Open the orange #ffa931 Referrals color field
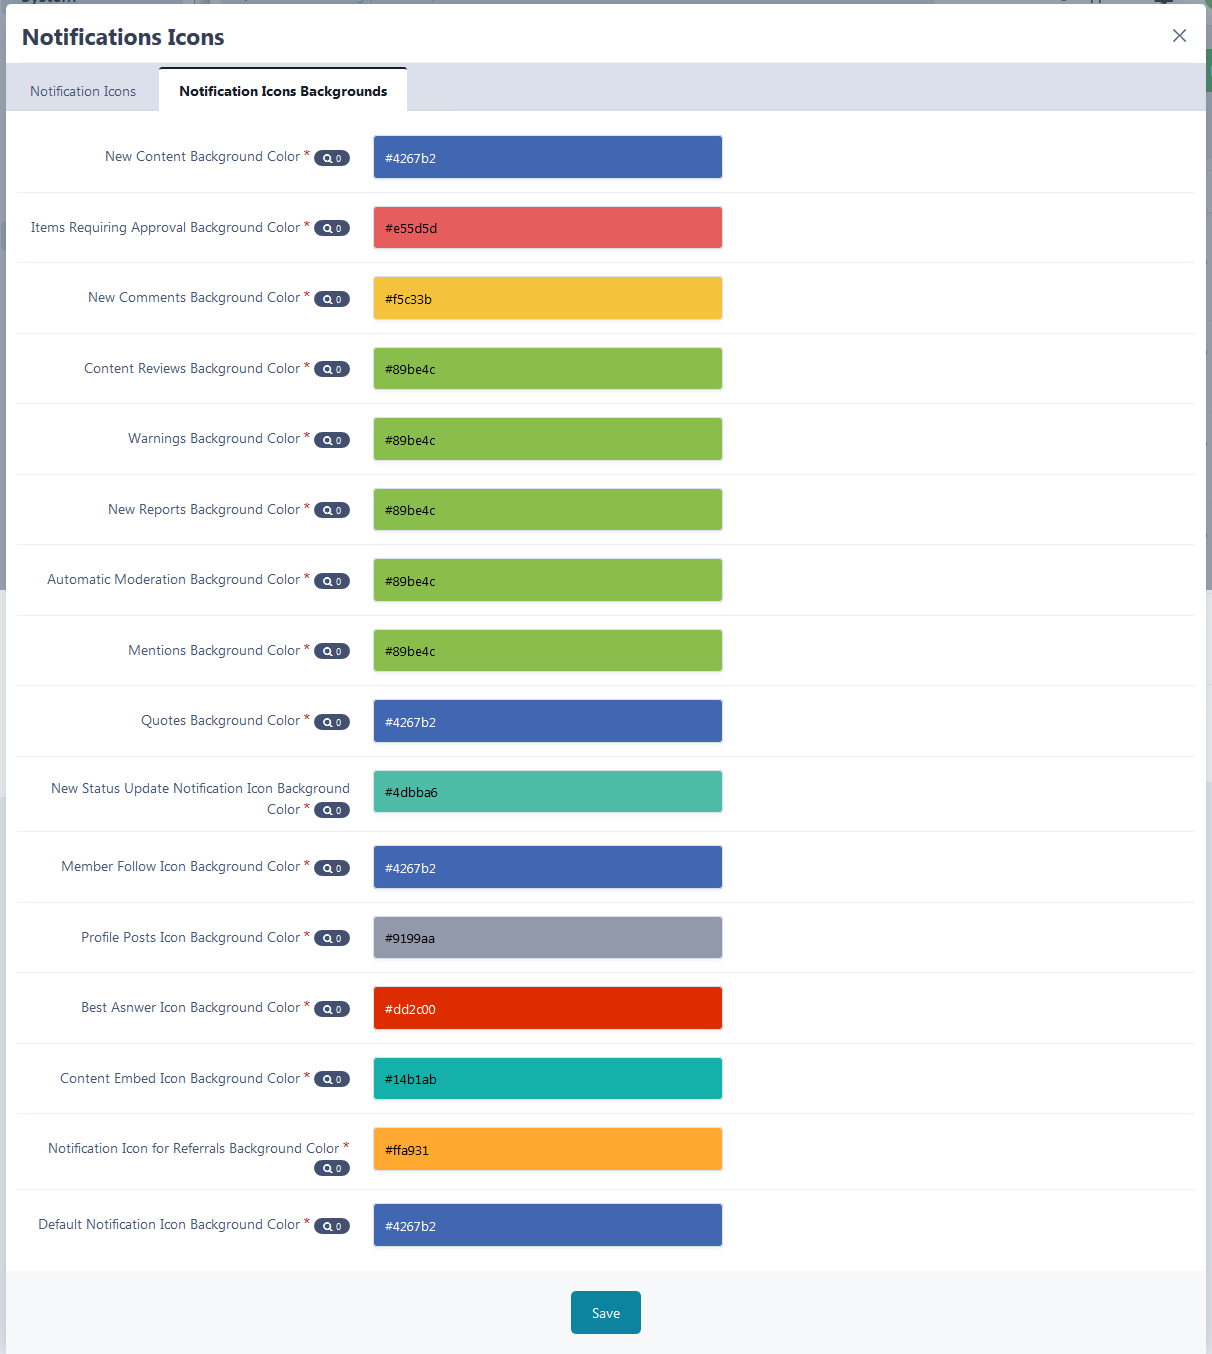 (548, 1149)
